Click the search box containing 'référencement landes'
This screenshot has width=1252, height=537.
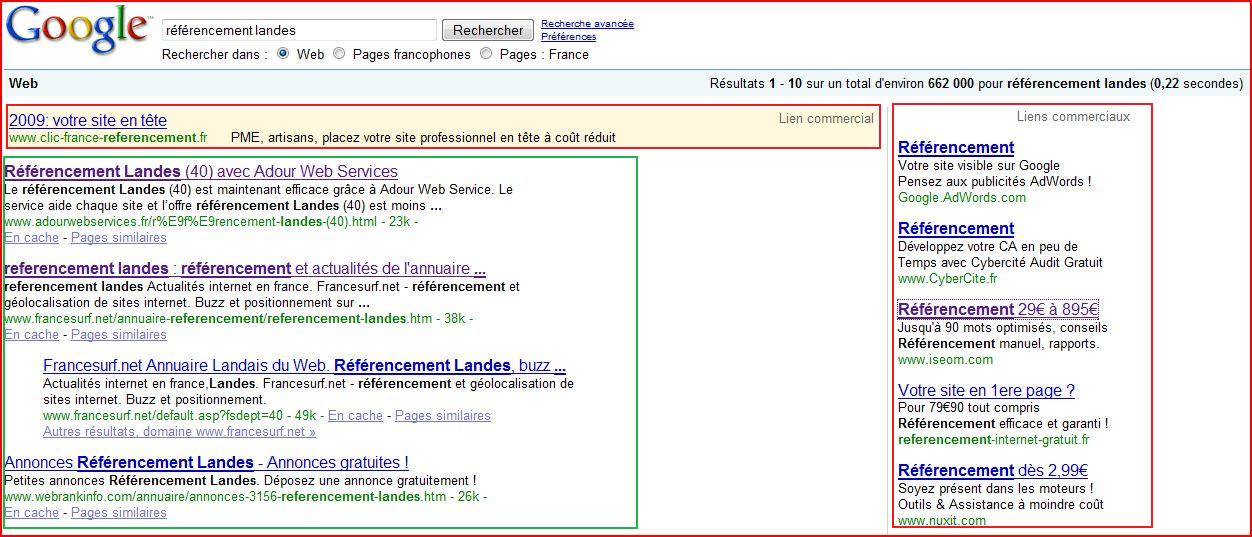pos(298,31)
